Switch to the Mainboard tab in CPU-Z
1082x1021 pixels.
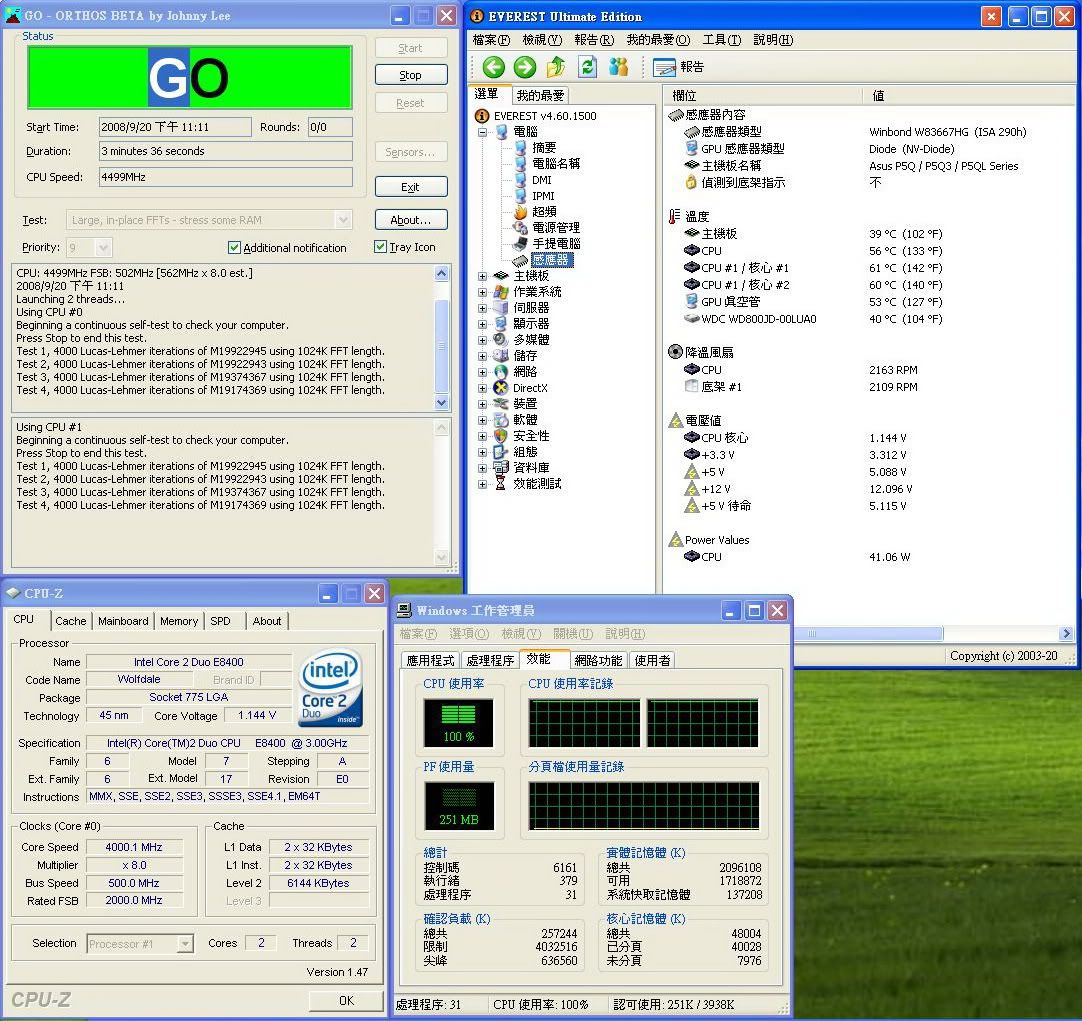tap(123, 621)
